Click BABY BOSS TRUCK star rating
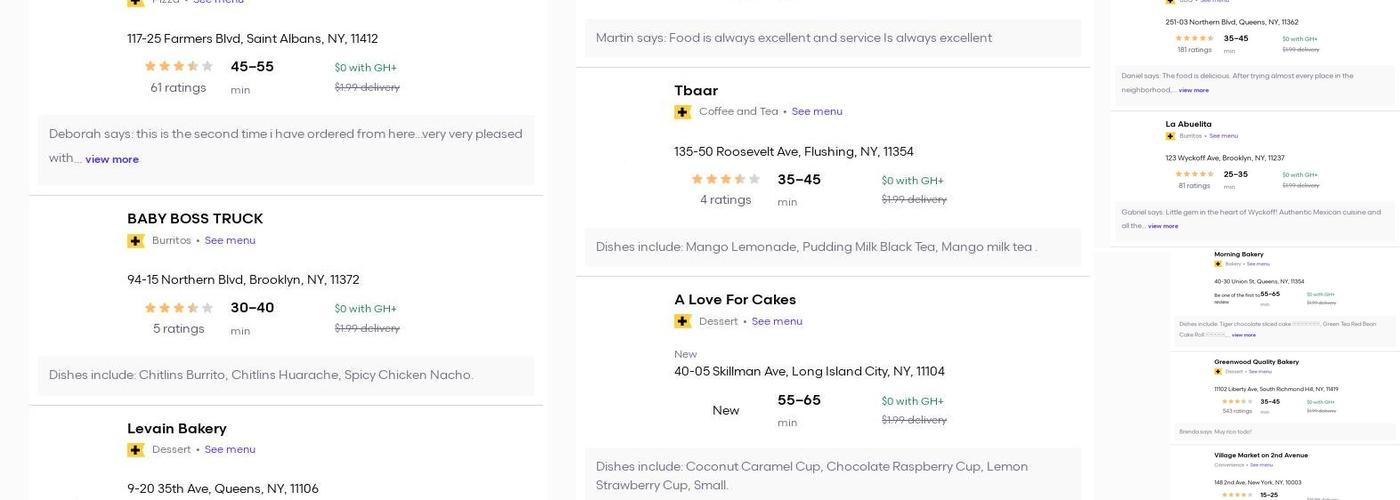 (178, 308)
